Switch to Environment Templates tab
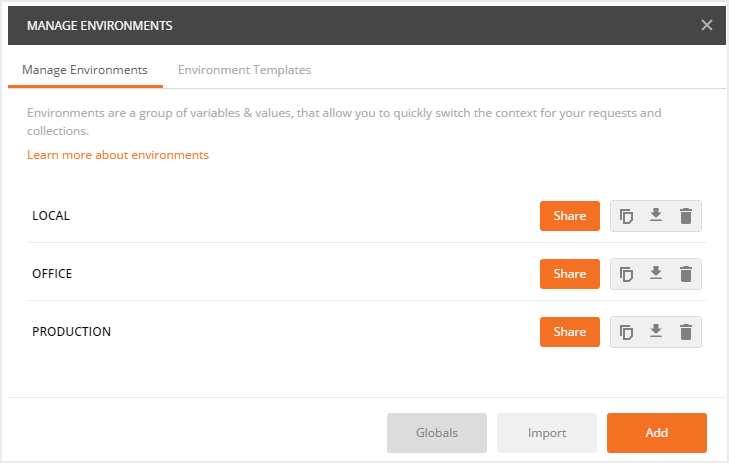The width and height of the screenshot is (729, 463). pyautogui.click(x=244, y=70)
